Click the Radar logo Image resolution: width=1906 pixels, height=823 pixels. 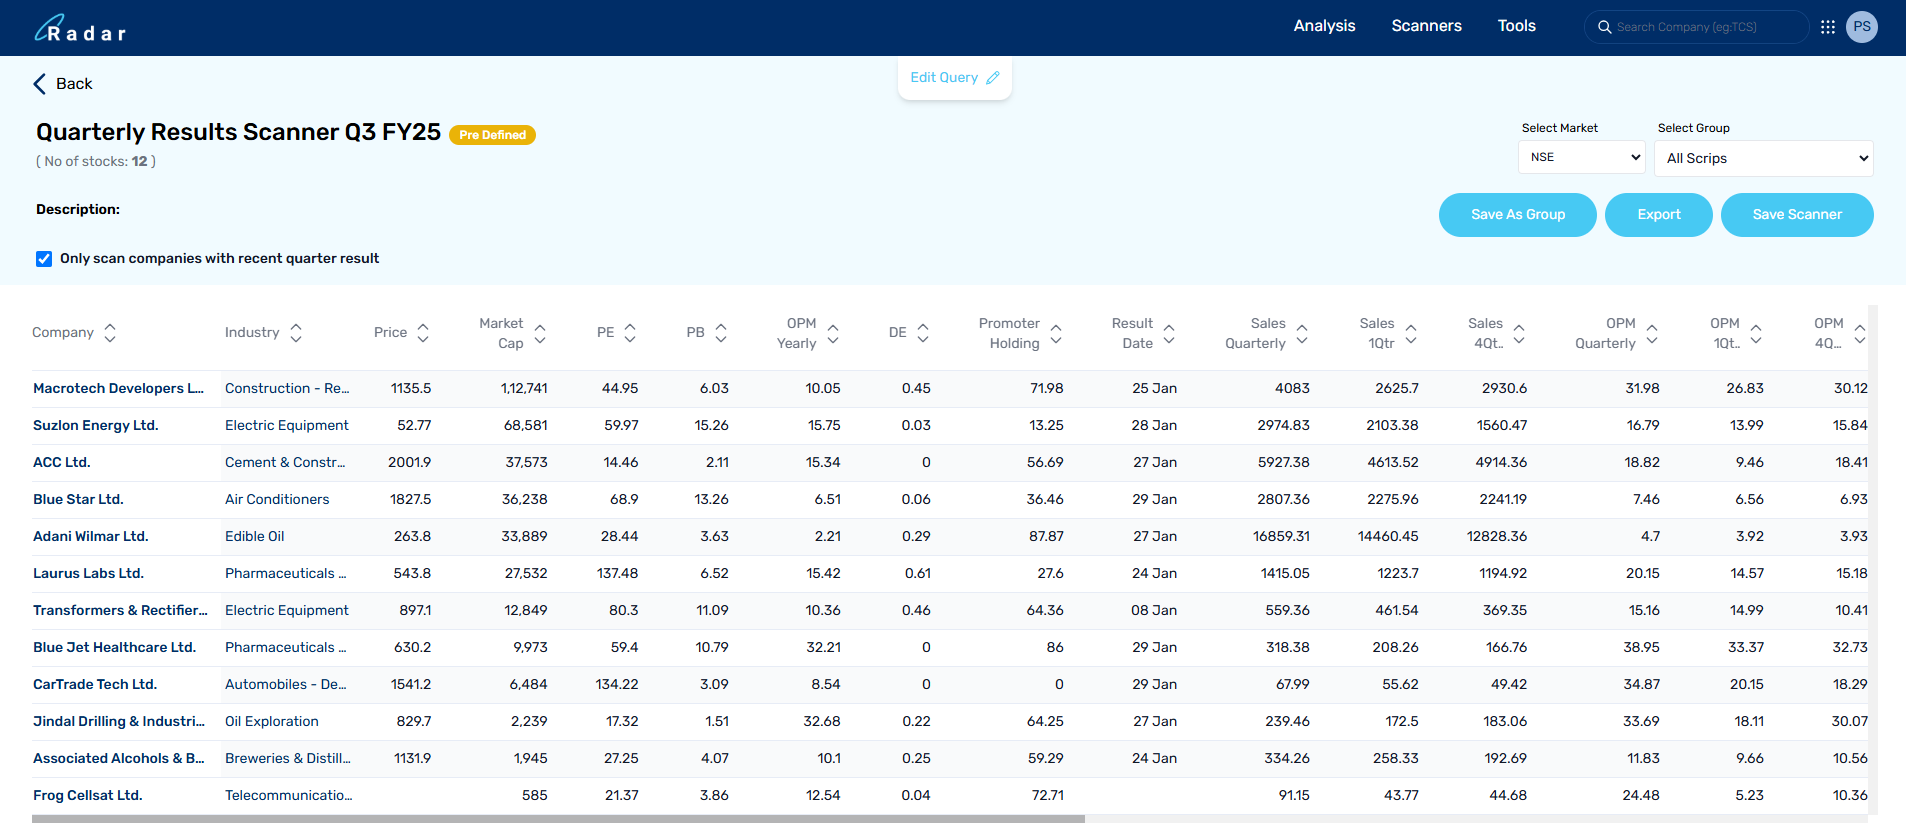click(80, 28)
